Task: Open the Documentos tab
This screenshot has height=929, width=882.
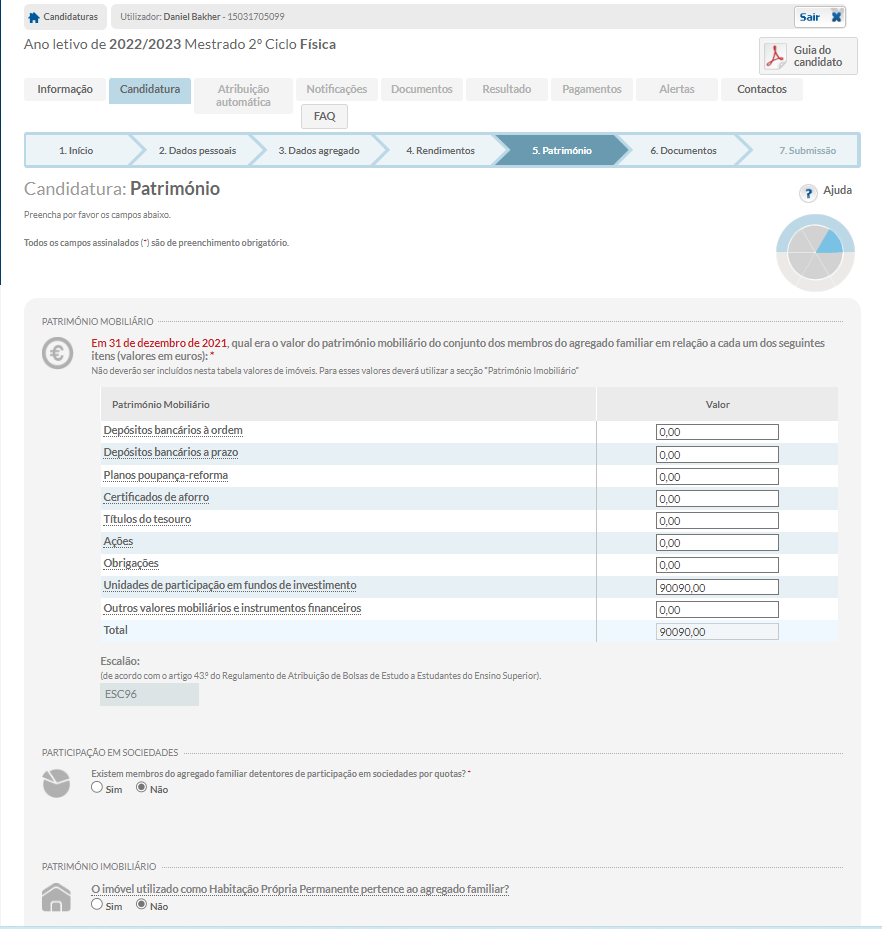Action: [422, 89]
